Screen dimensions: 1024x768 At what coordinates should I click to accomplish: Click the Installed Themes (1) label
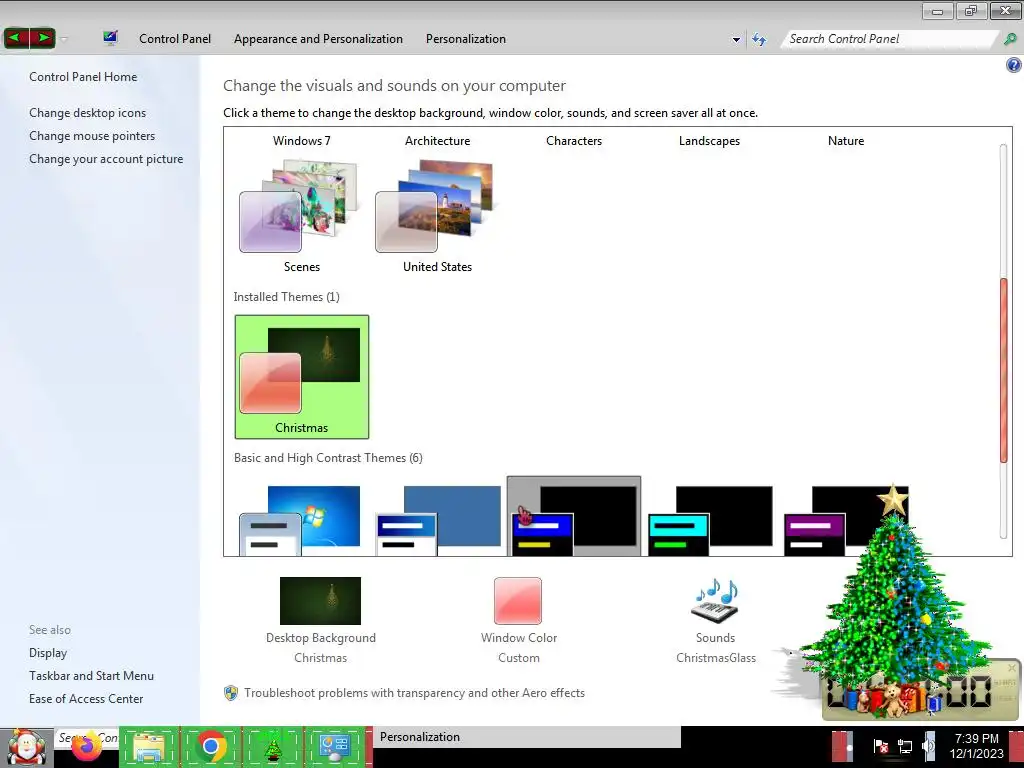pos(287,297)
